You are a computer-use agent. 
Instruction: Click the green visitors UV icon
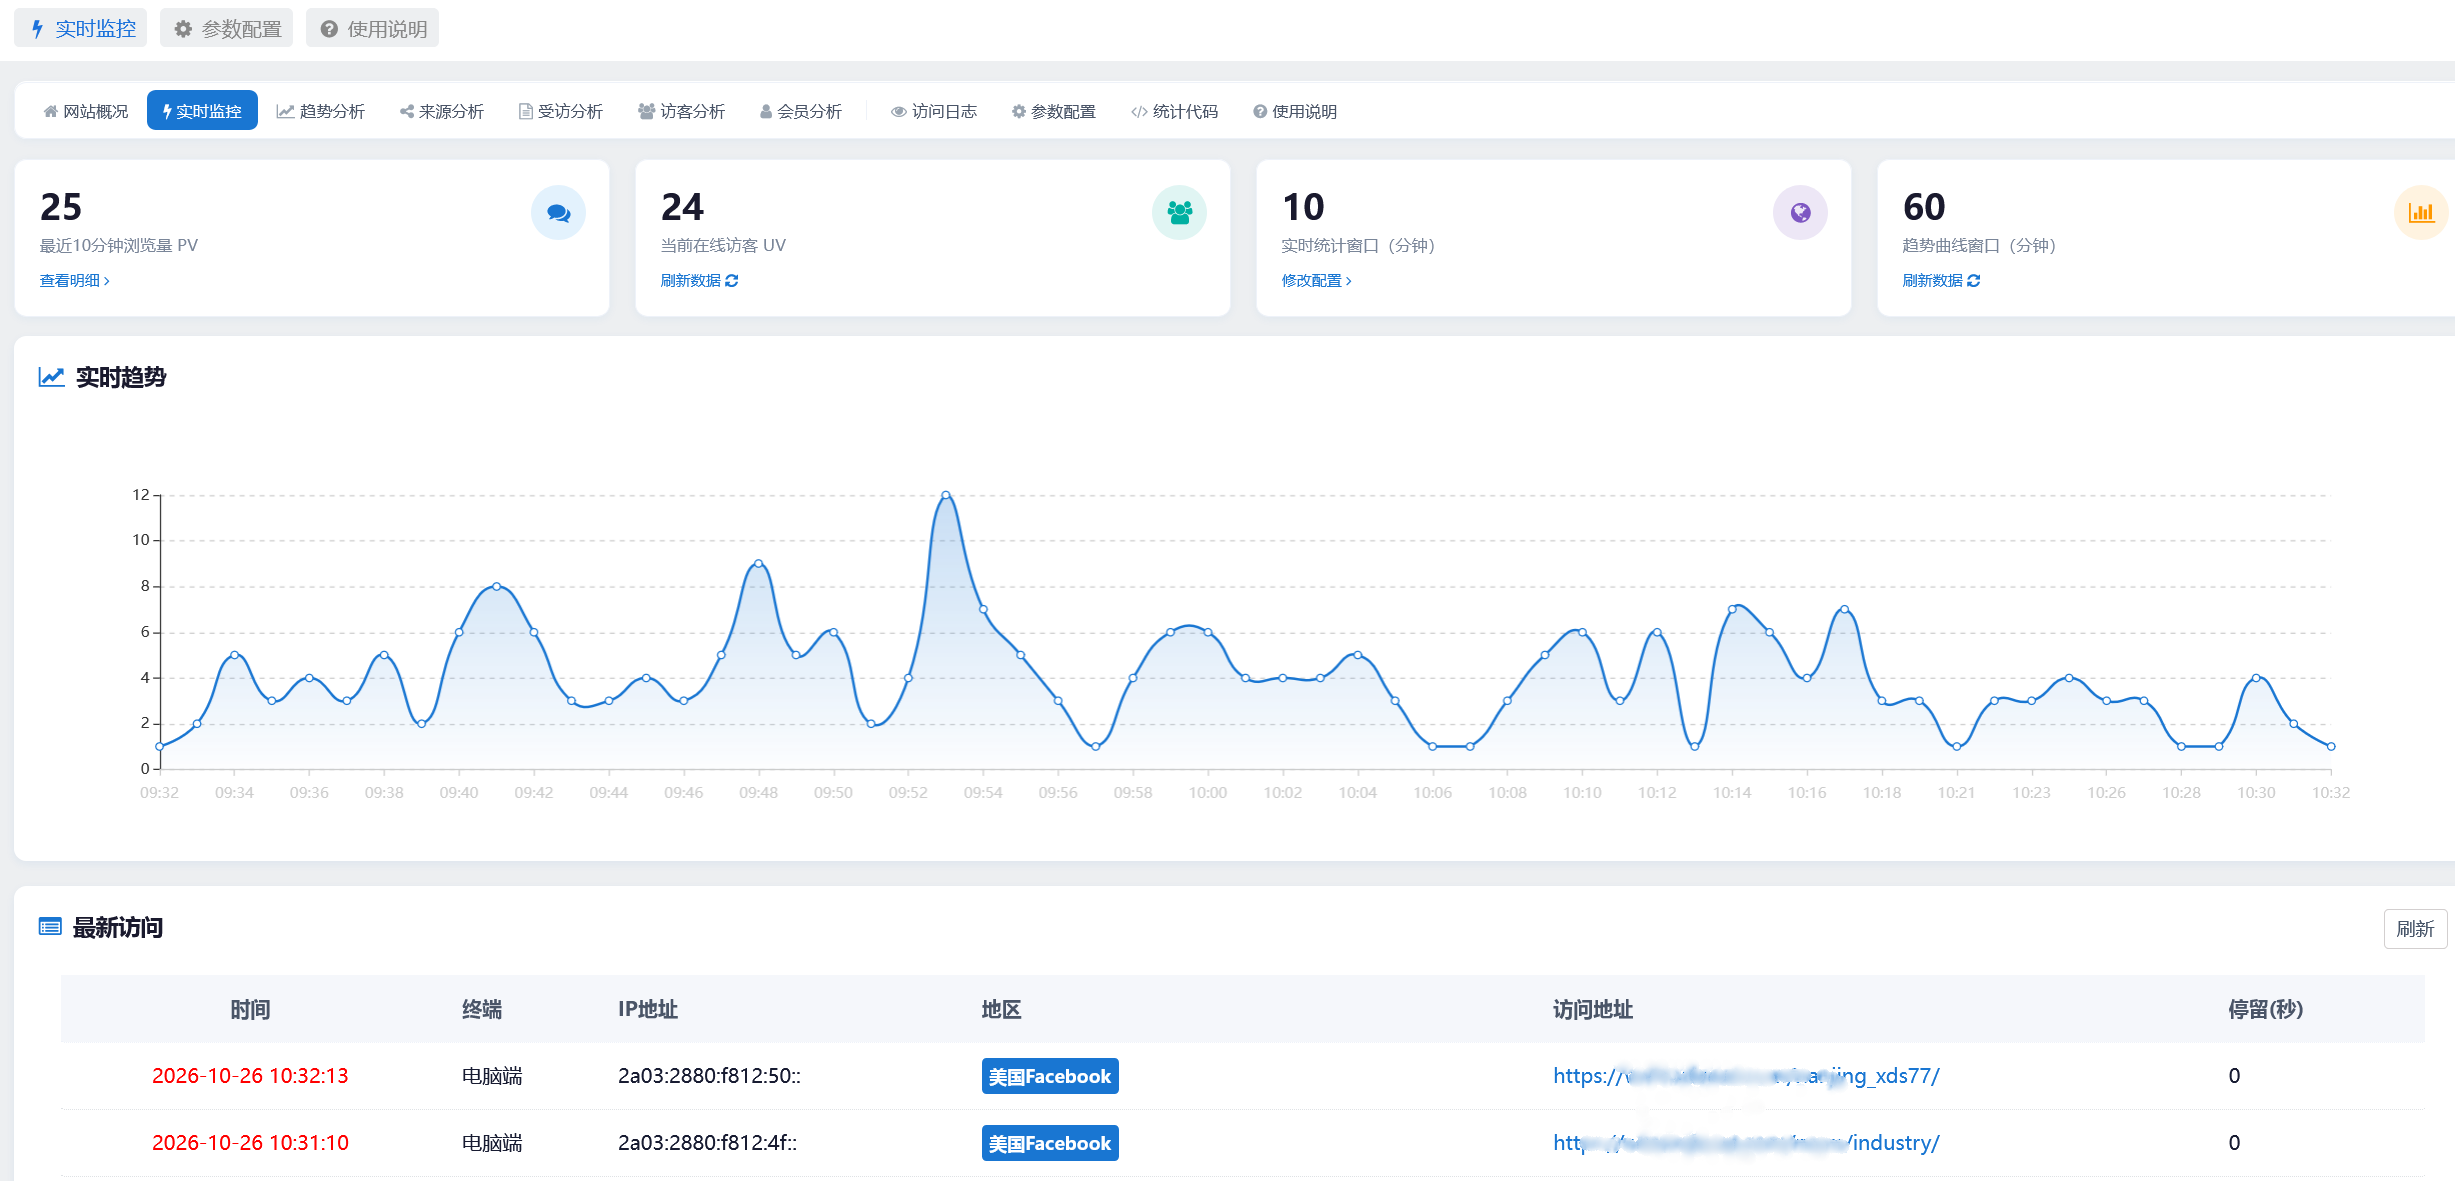click(x=1179, y=212)
